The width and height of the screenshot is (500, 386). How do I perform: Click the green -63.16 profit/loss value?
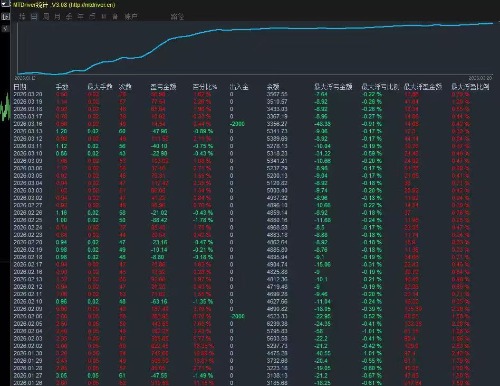point(159,301)
